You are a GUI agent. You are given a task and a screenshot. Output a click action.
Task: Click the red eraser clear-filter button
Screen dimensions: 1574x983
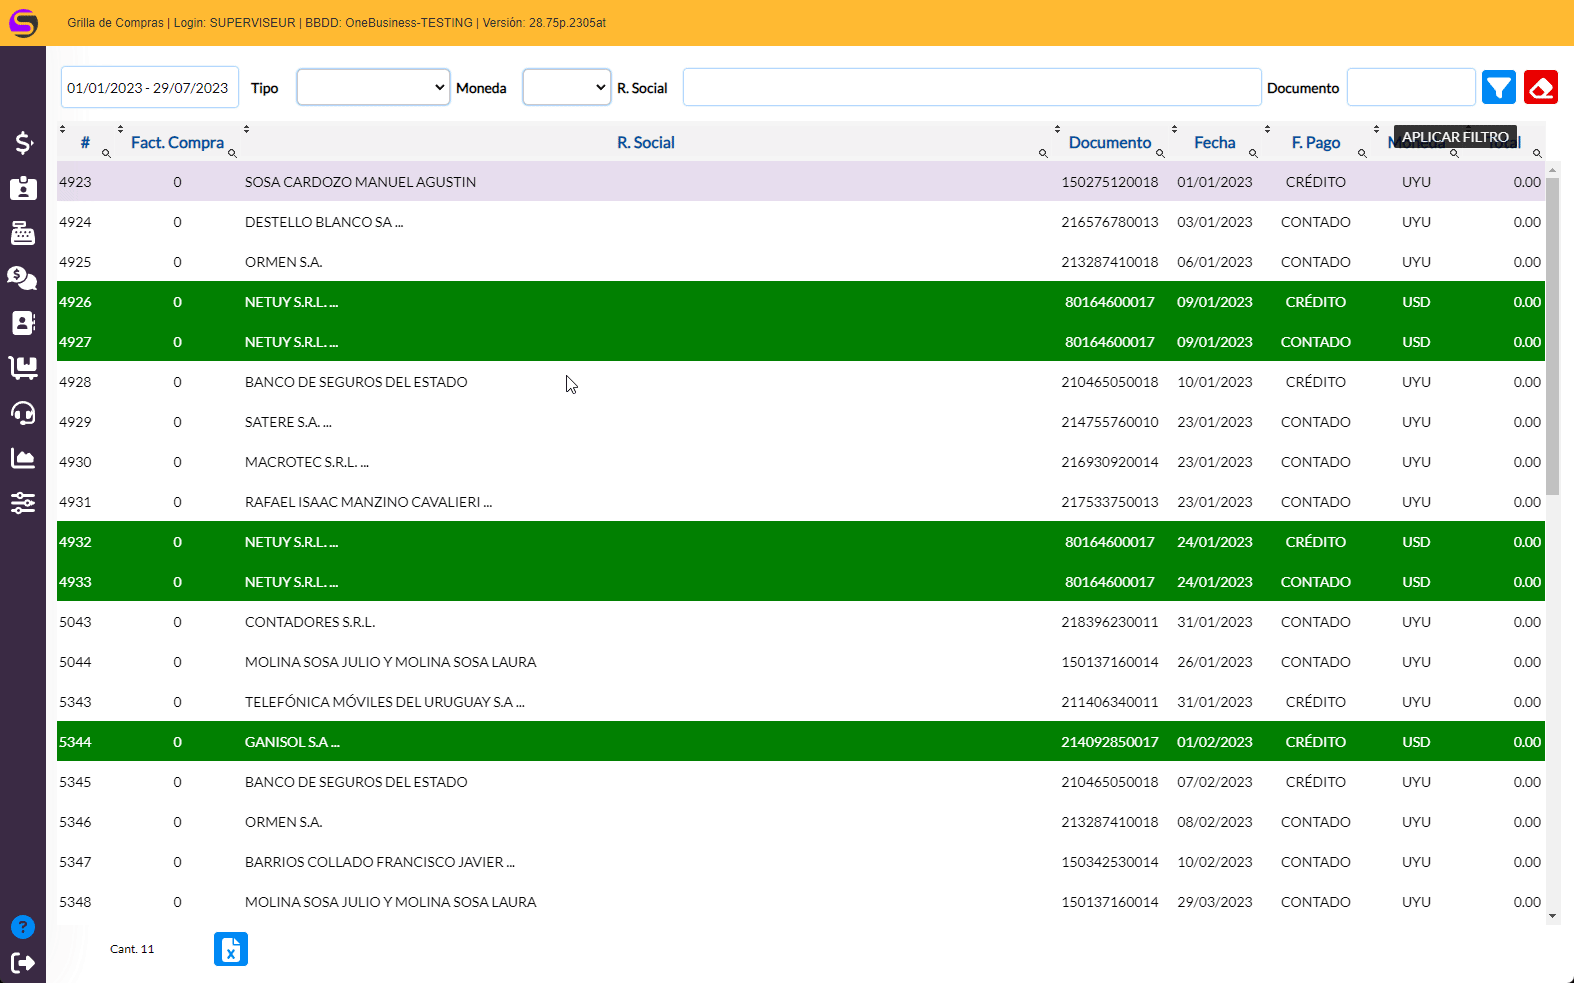(x=1540, y=88)
